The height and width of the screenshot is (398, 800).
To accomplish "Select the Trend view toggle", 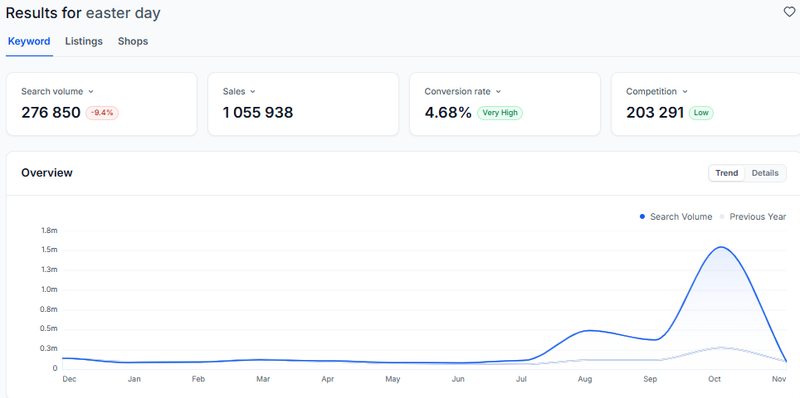I will [727, 173].
